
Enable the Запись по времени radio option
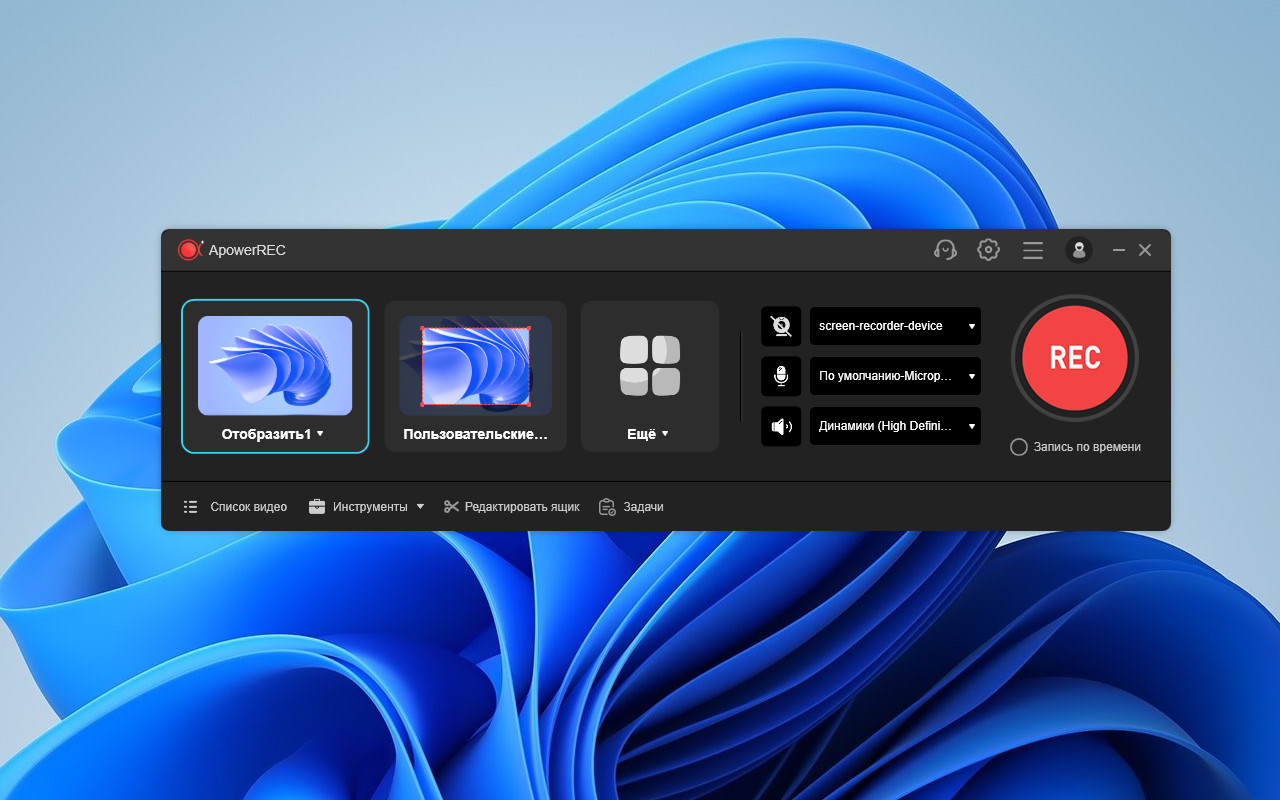1019,447
